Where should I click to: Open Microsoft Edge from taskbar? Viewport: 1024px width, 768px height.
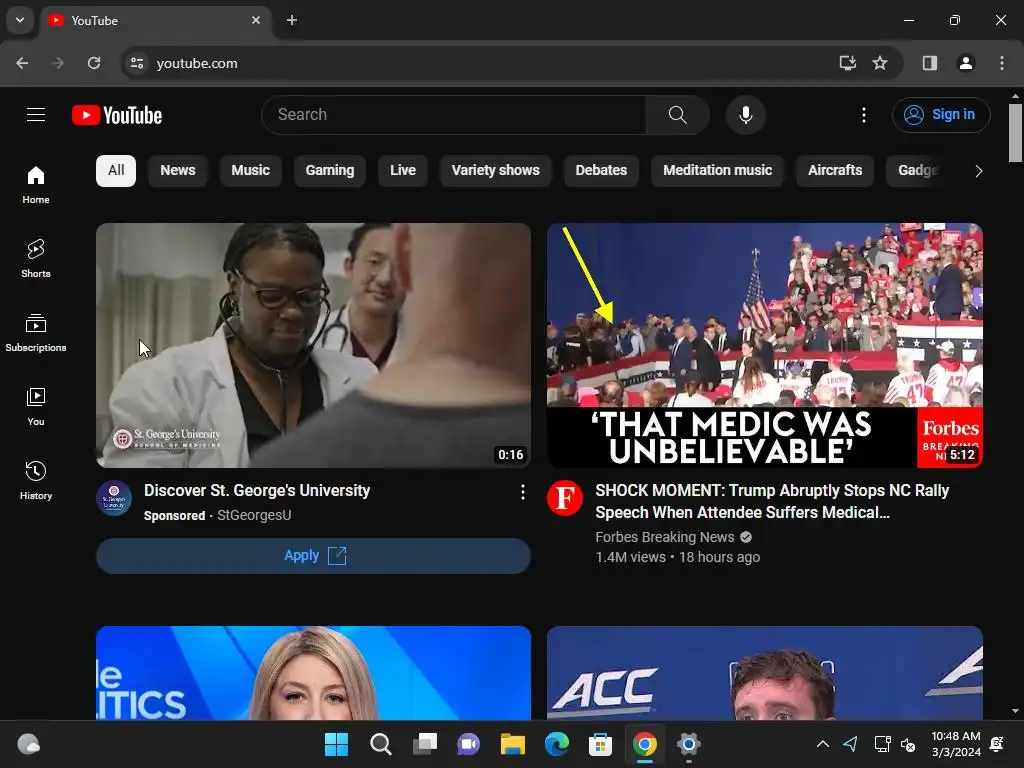pos(556,744)
